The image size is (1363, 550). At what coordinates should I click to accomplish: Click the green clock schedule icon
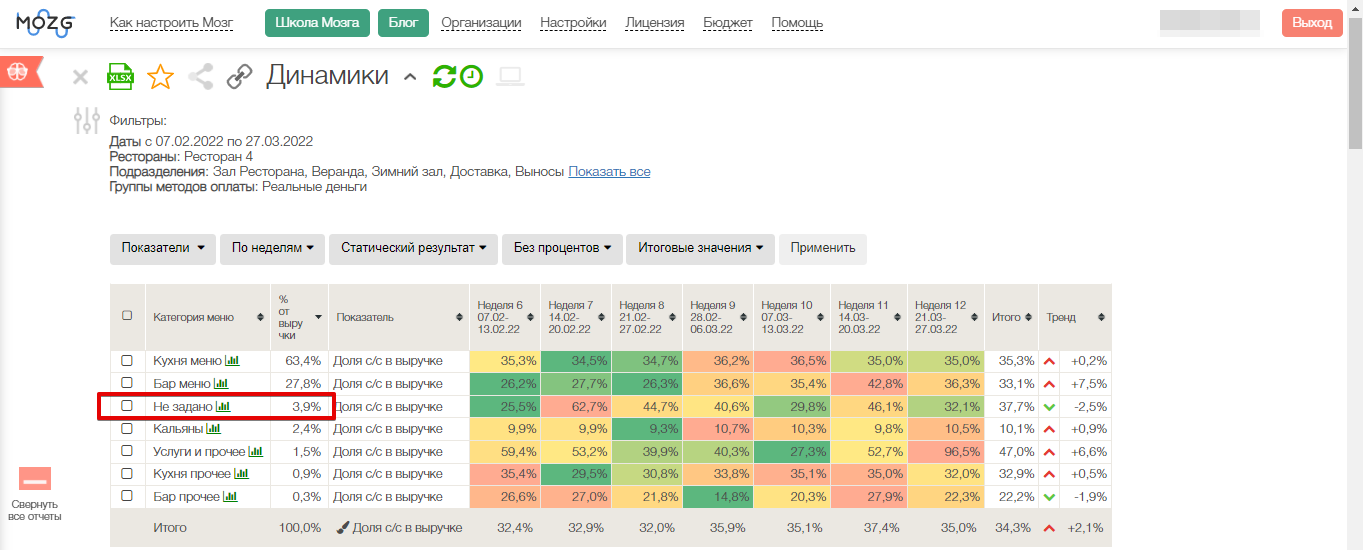(471, 76)
